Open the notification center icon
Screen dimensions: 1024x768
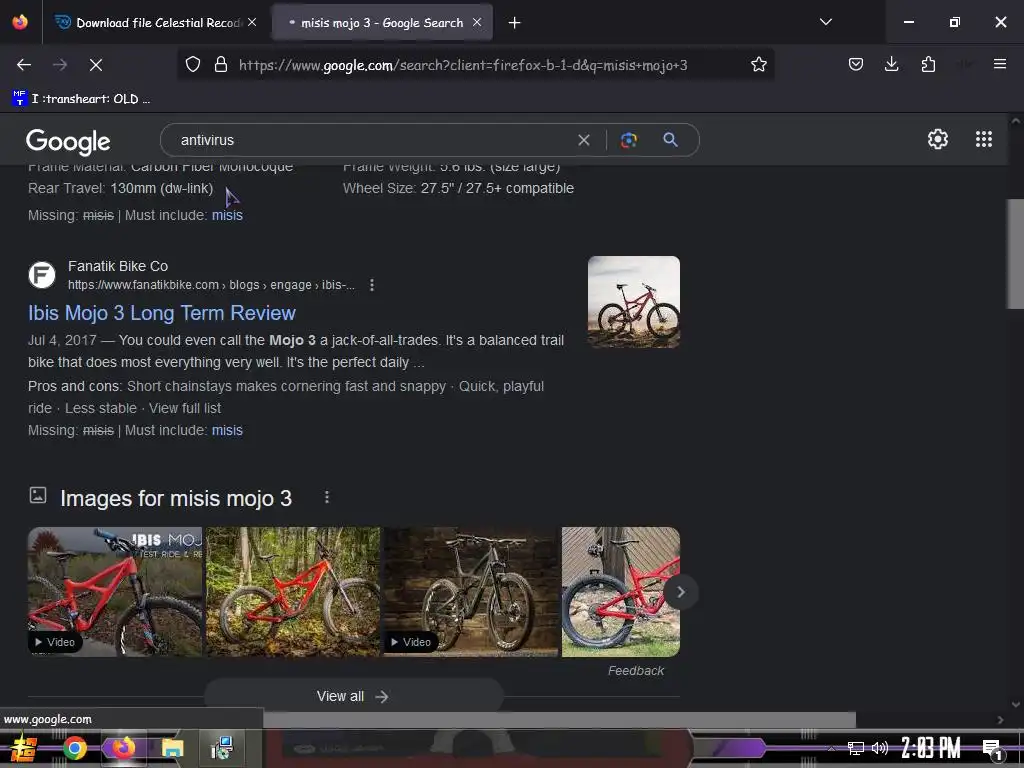coord(993,749)
